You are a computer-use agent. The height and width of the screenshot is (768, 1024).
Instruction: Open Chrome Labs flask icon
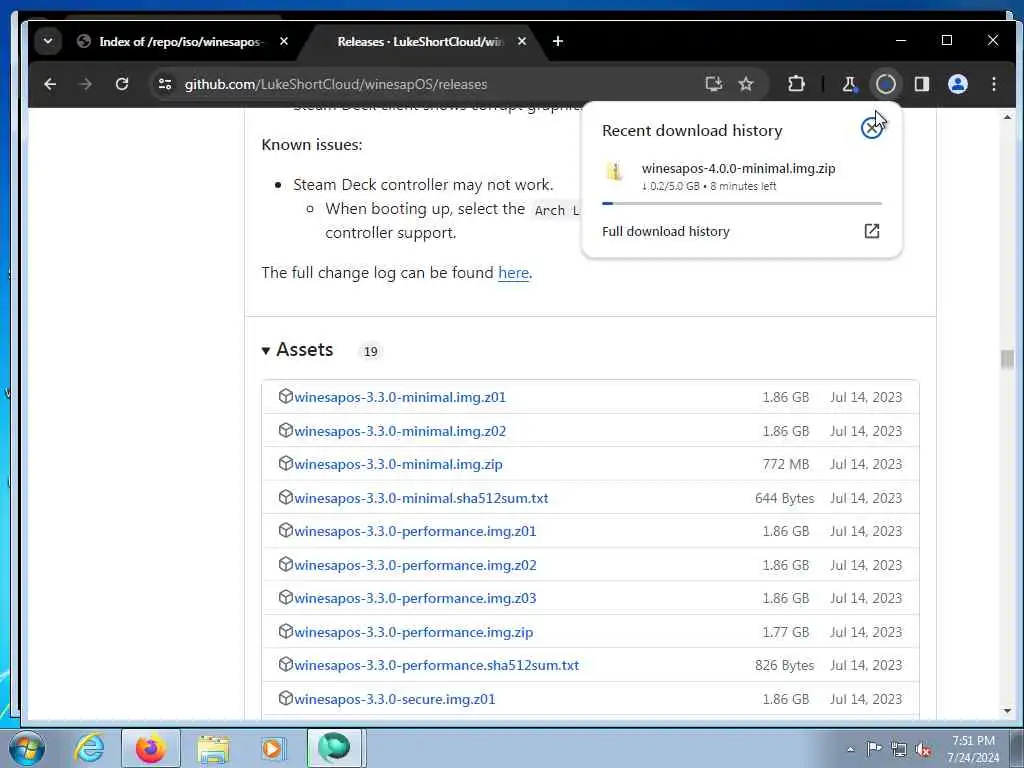pos(849,84)
